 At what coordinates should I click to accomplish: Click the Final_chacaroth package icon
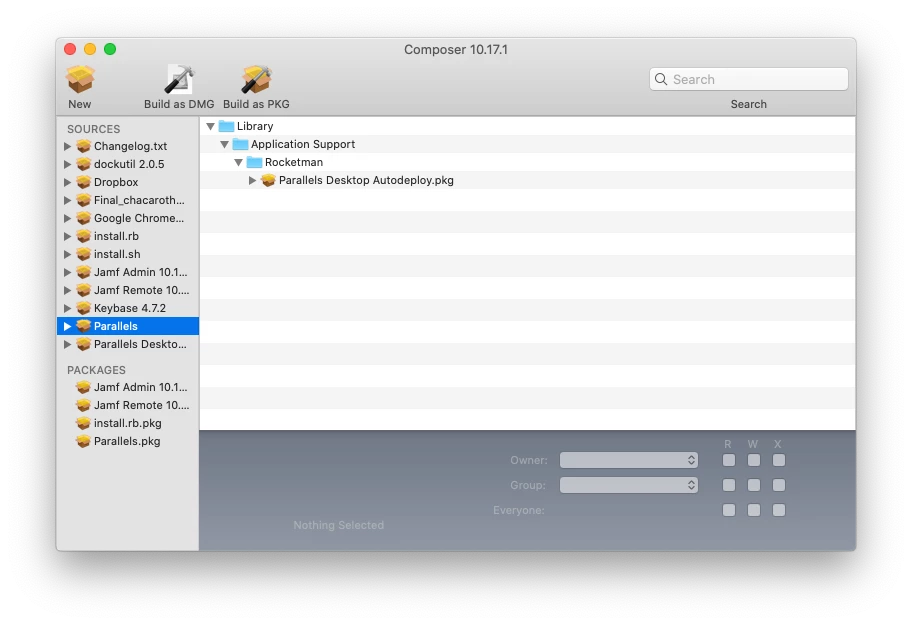coord(84,200)
